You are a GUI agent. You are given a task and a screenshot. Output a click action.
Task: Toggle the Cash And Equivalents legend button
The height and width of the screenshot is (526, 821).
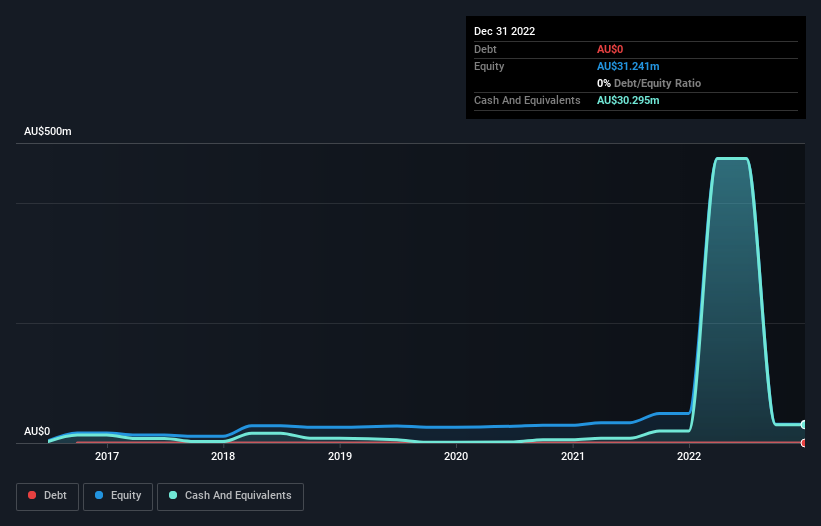coord(230,496)
